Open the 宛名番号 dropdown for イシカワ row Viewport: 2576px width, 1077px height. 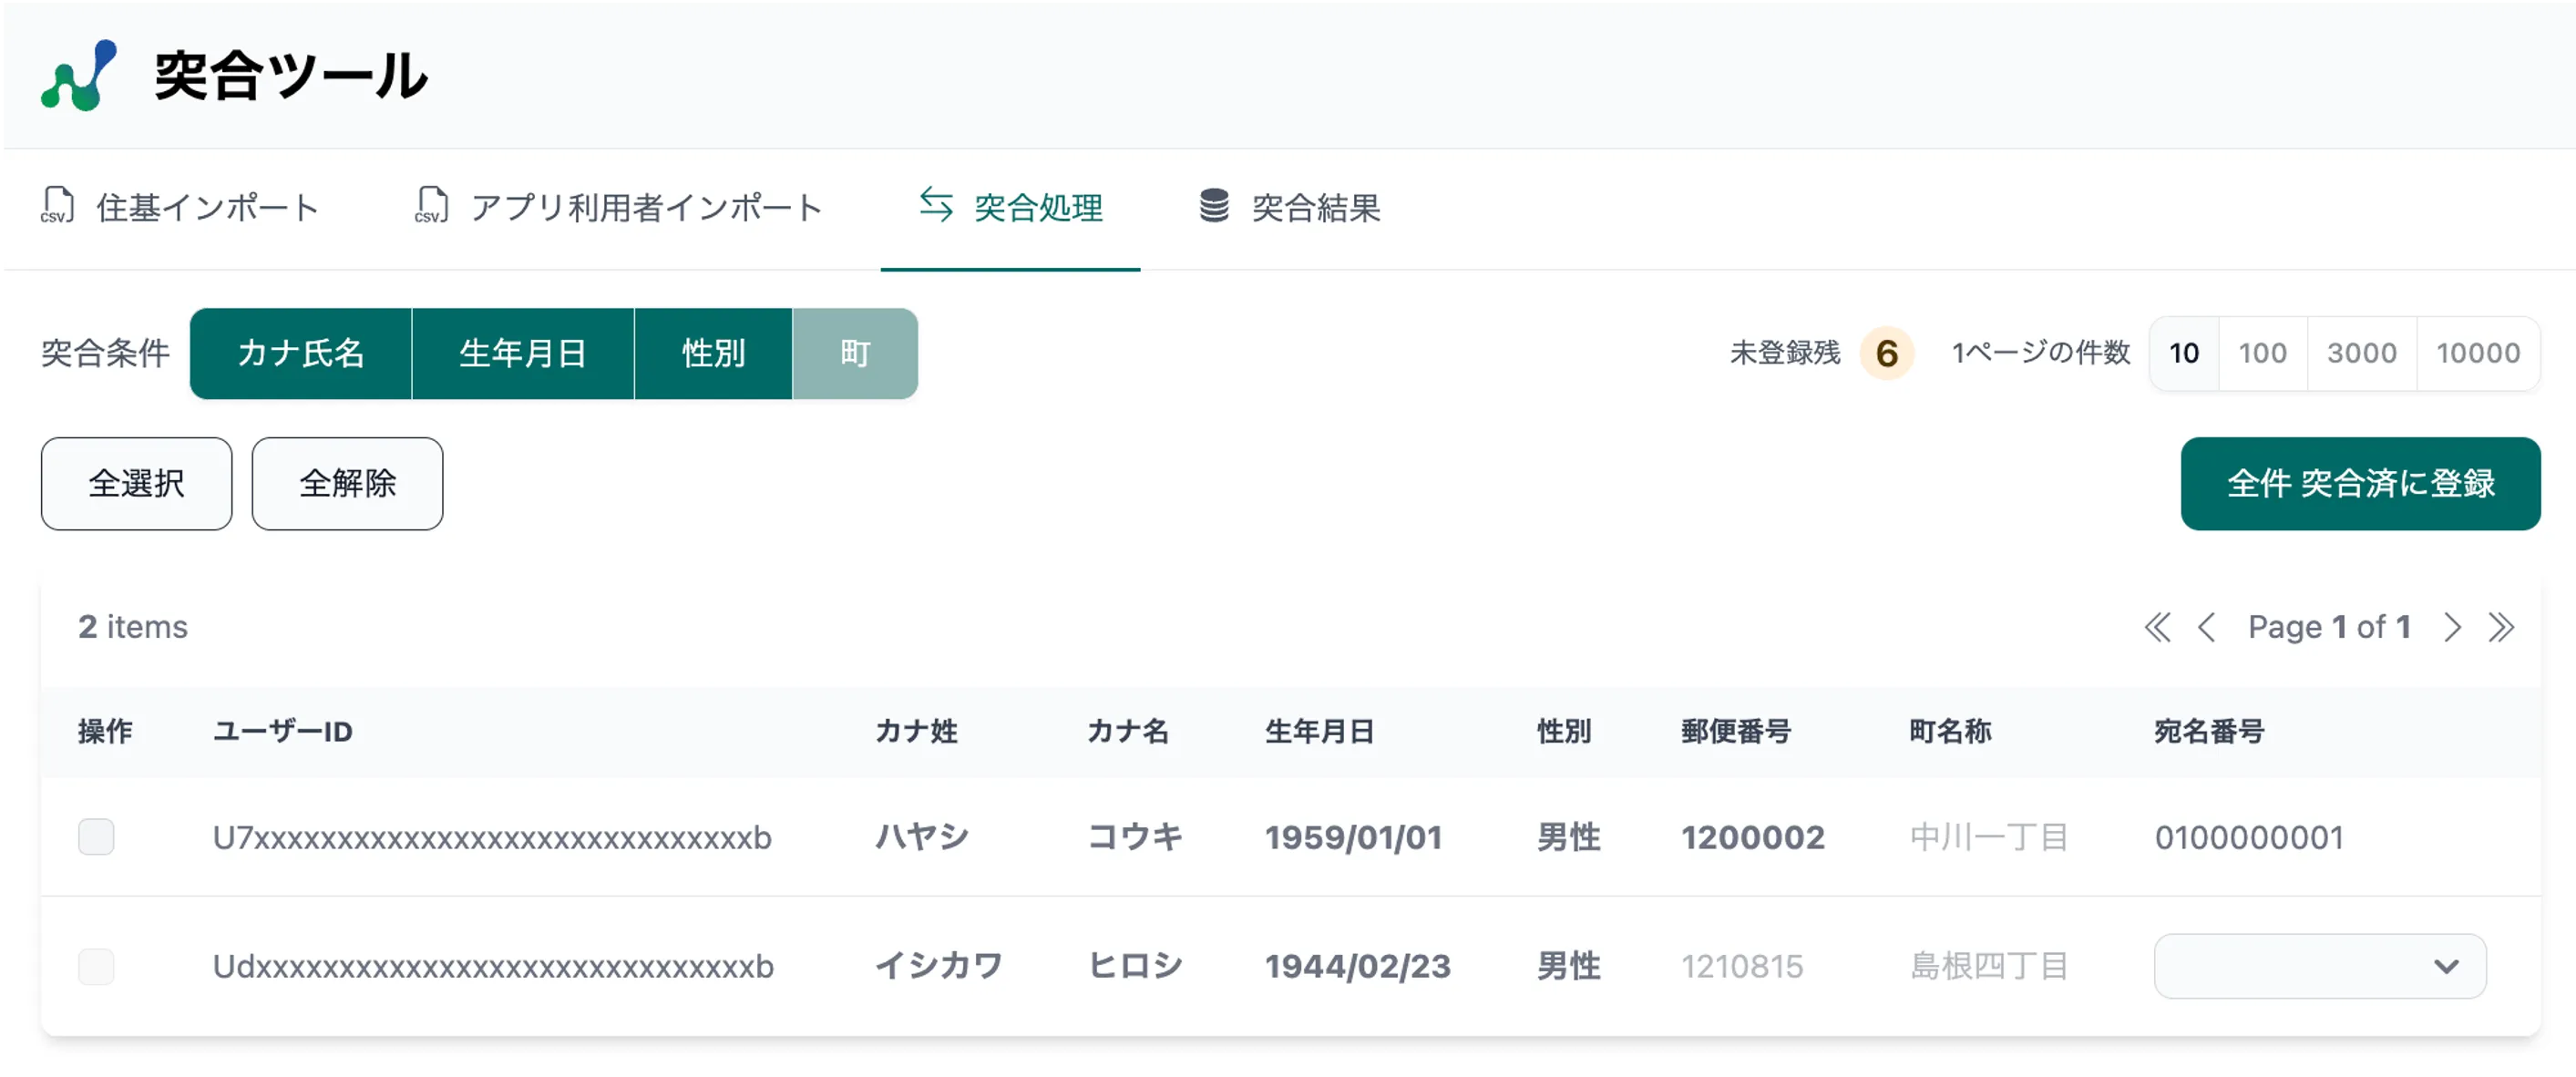(x=2319, y=966)
